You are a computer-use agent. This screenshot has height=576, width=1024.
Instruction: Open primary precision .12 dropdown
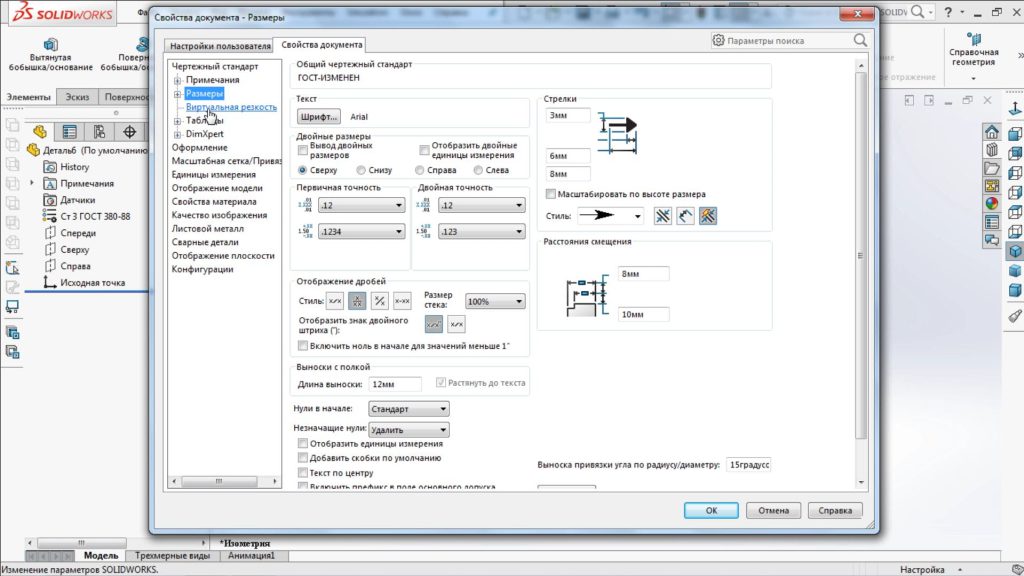[x=361, y=205]
